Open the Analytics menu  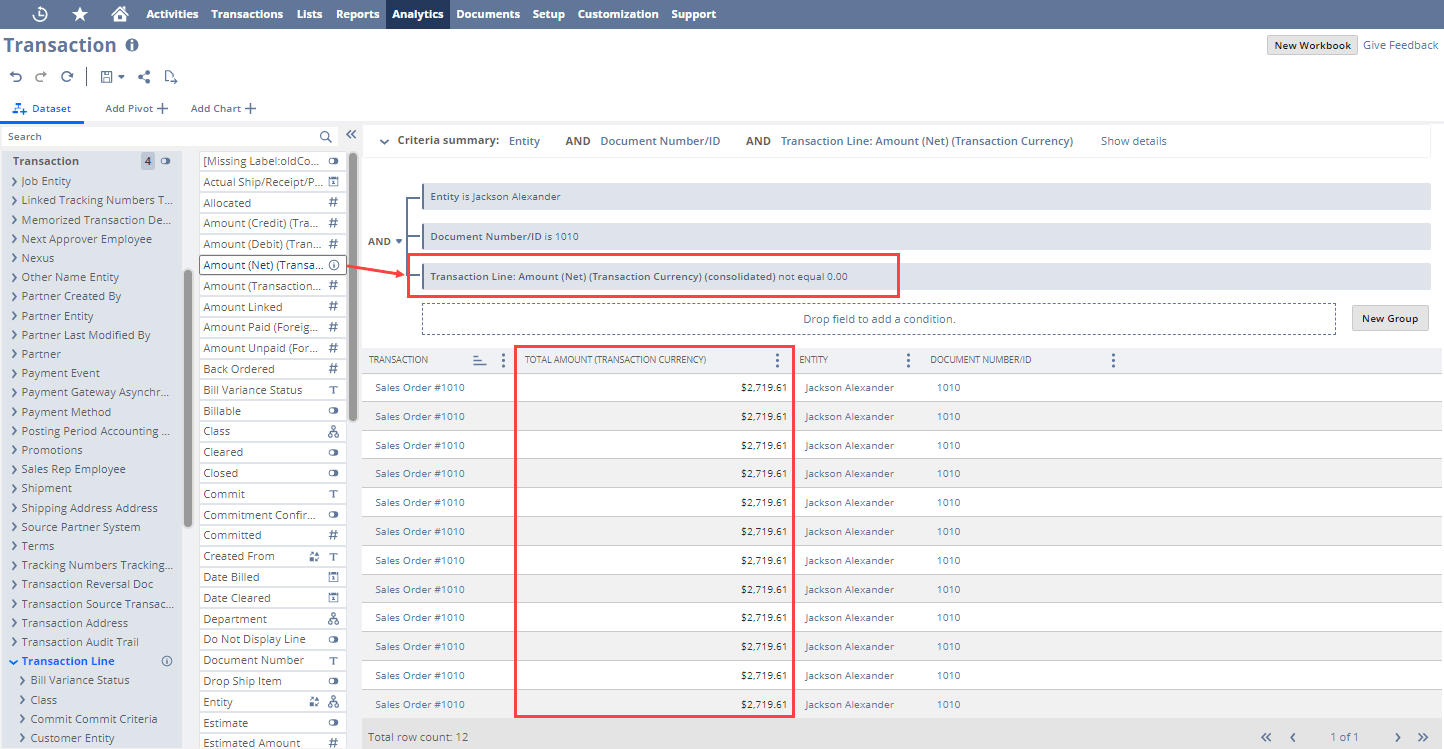click(418, 14)
